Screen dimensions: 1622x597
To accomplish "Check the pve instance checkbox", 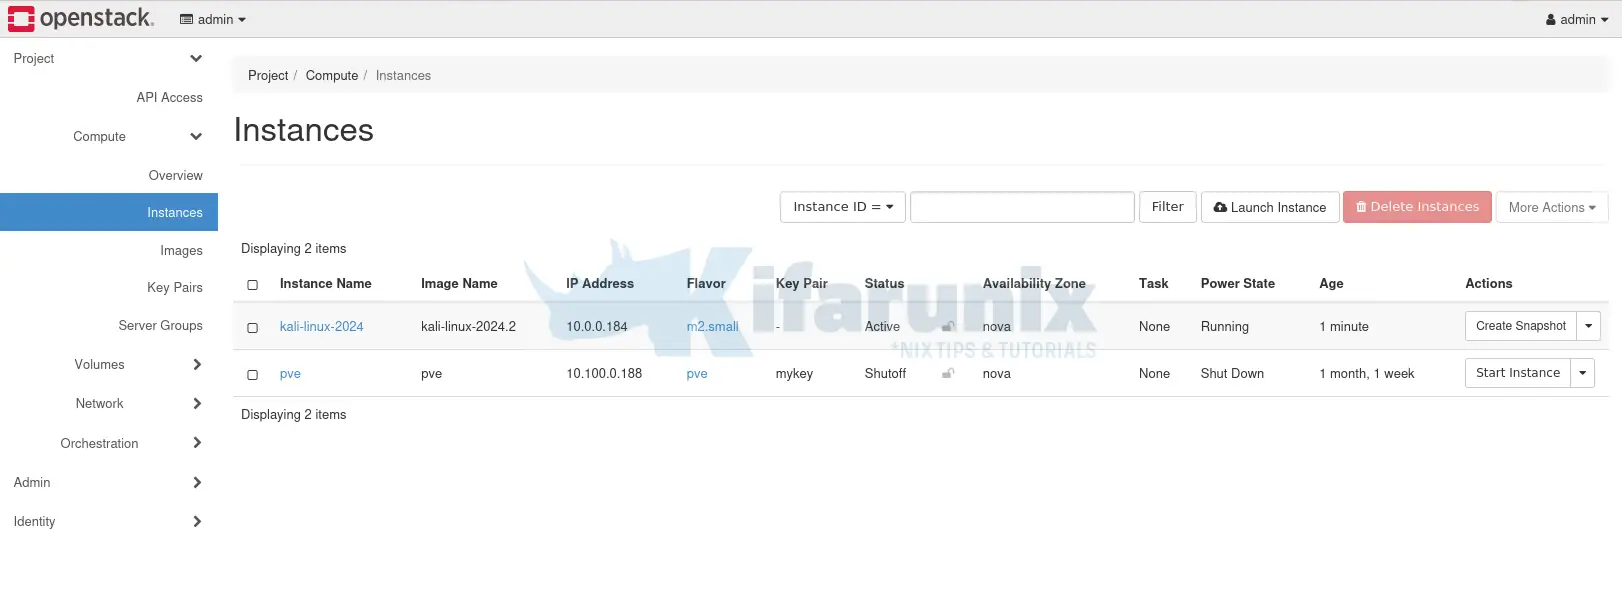I will click(253, 375).
